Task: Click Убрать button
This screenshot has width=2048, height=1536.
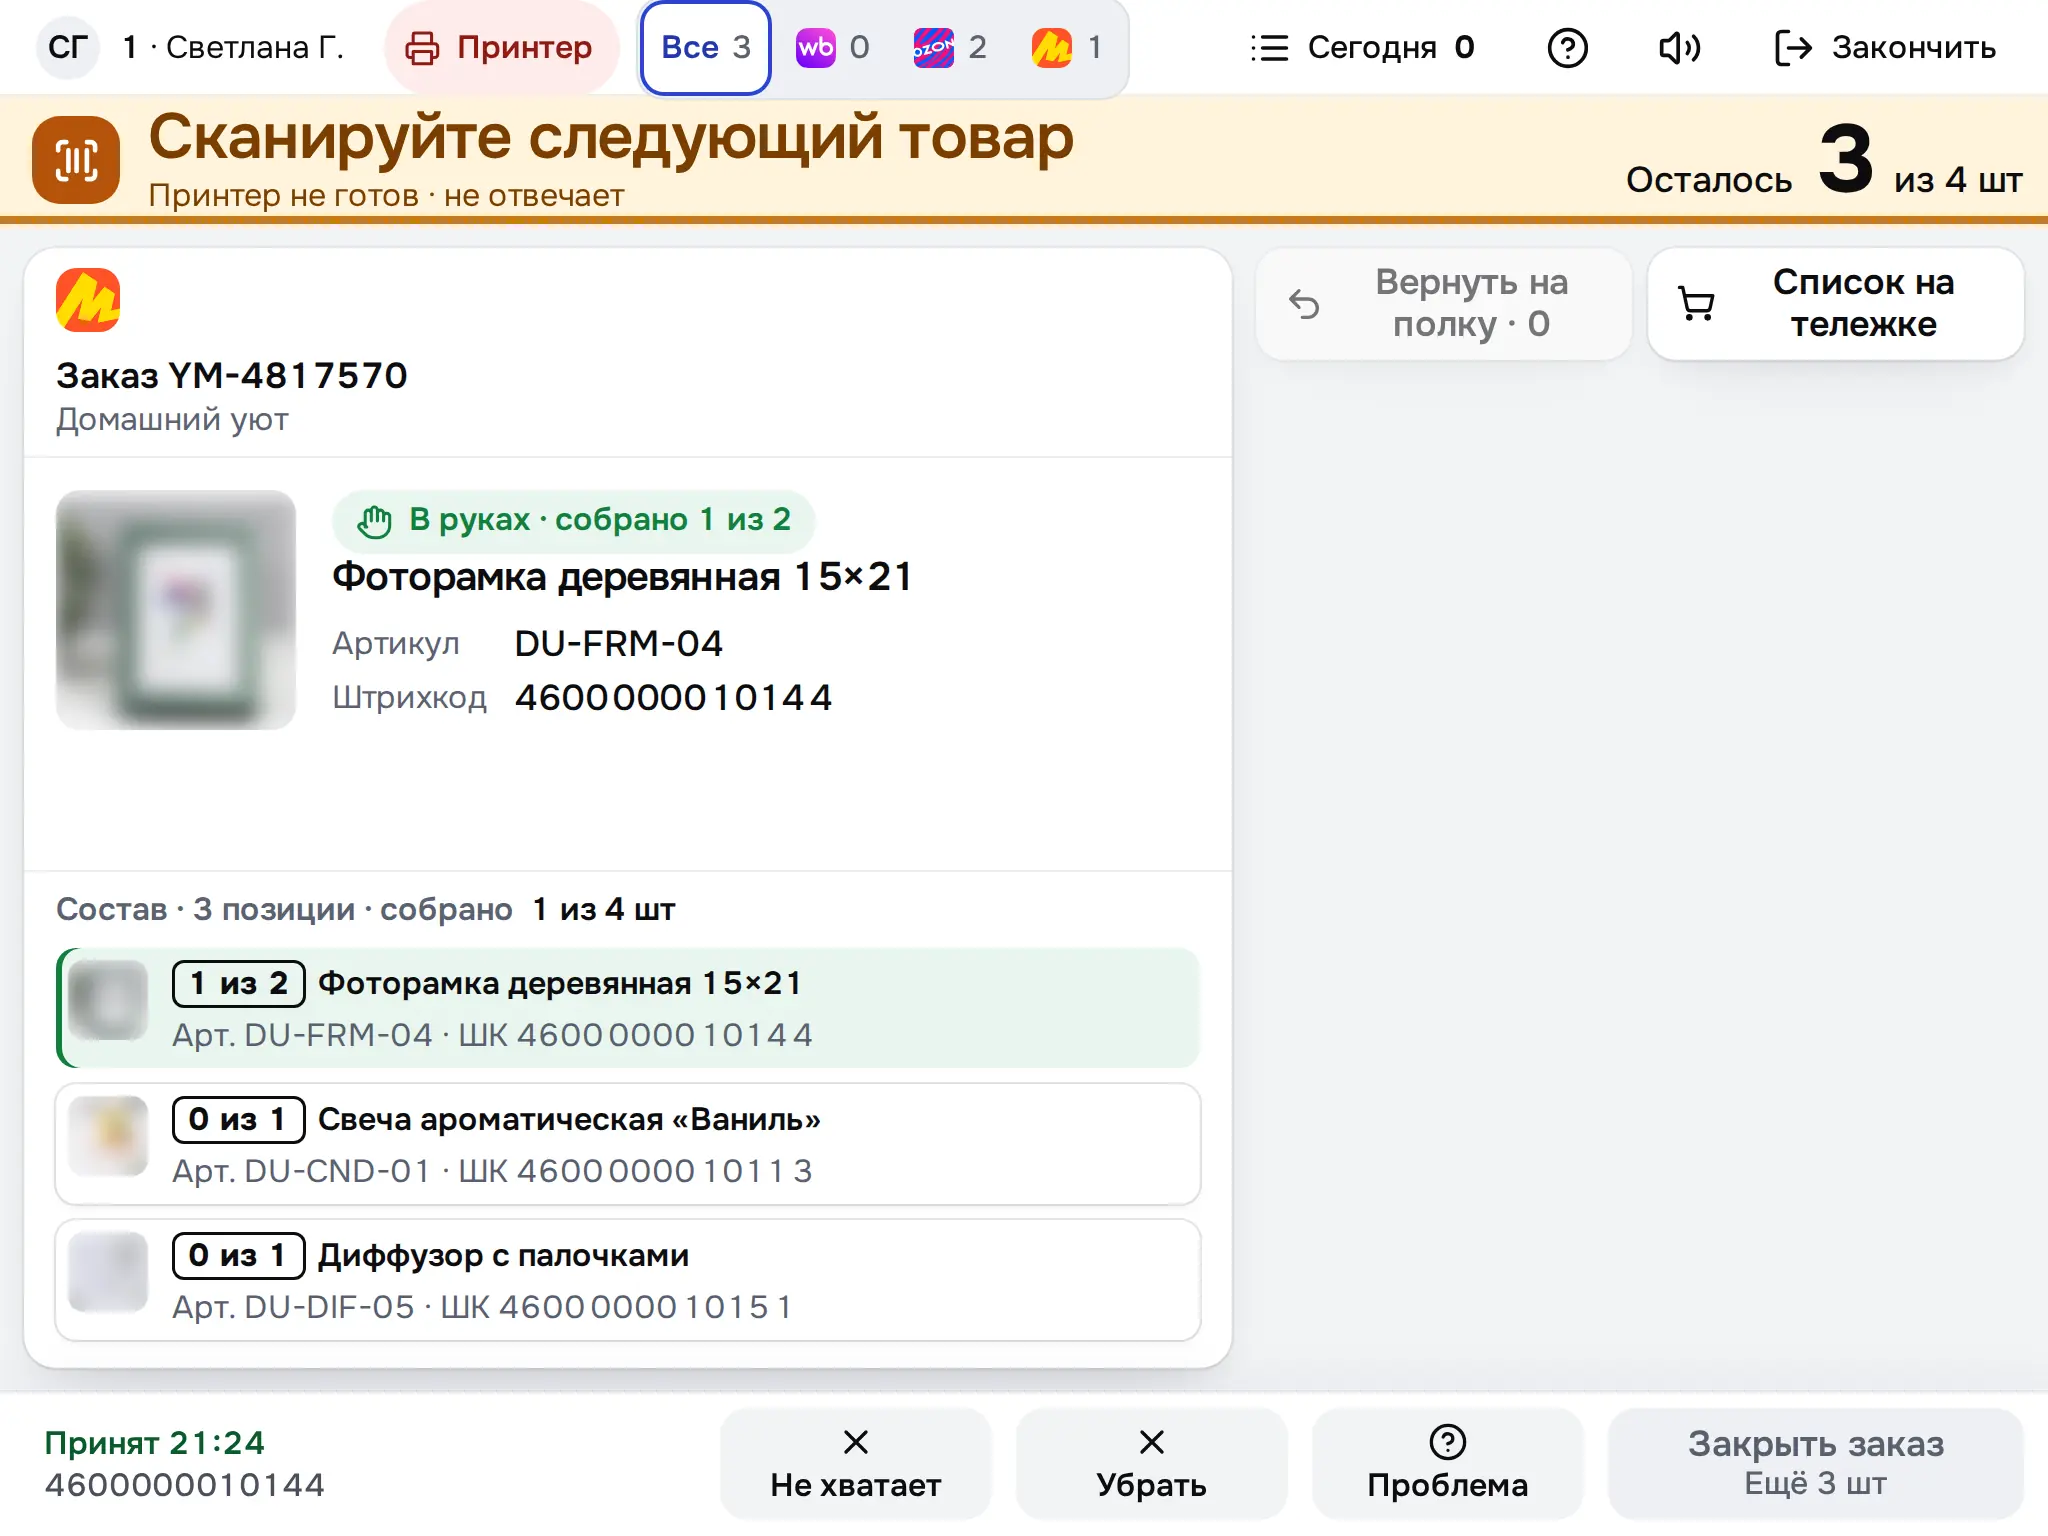Action: pyautogui.click(x=1151, y=1464)
